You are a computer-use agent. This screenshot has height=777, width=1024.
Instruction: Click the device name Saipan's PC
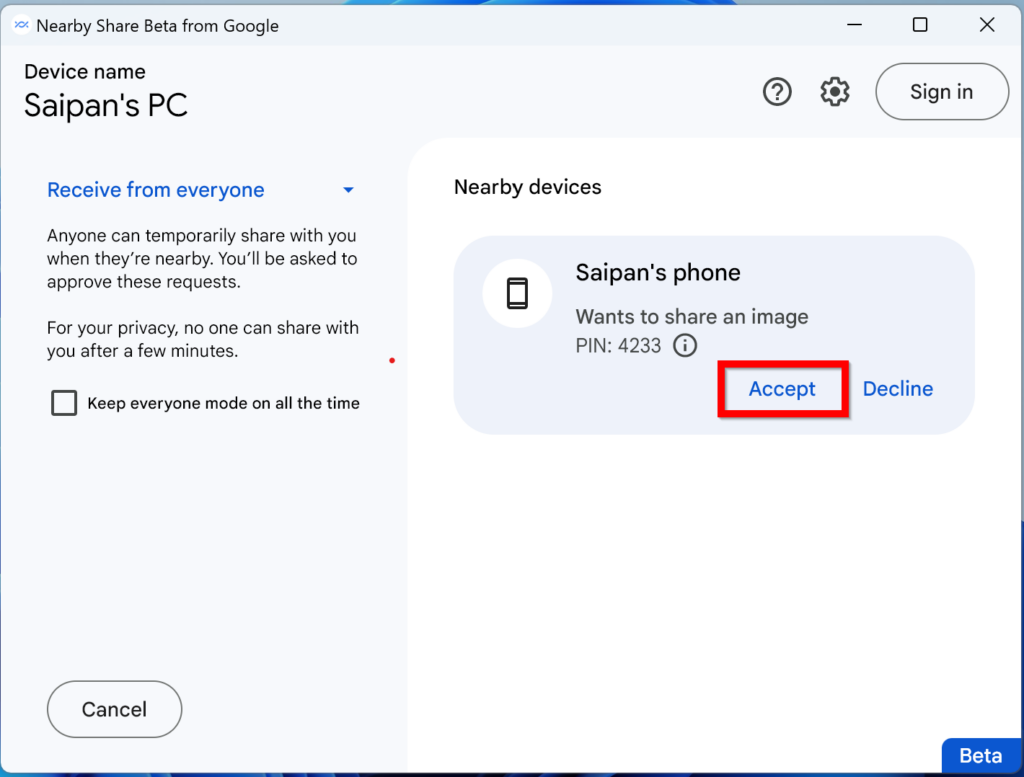point(106,105)
